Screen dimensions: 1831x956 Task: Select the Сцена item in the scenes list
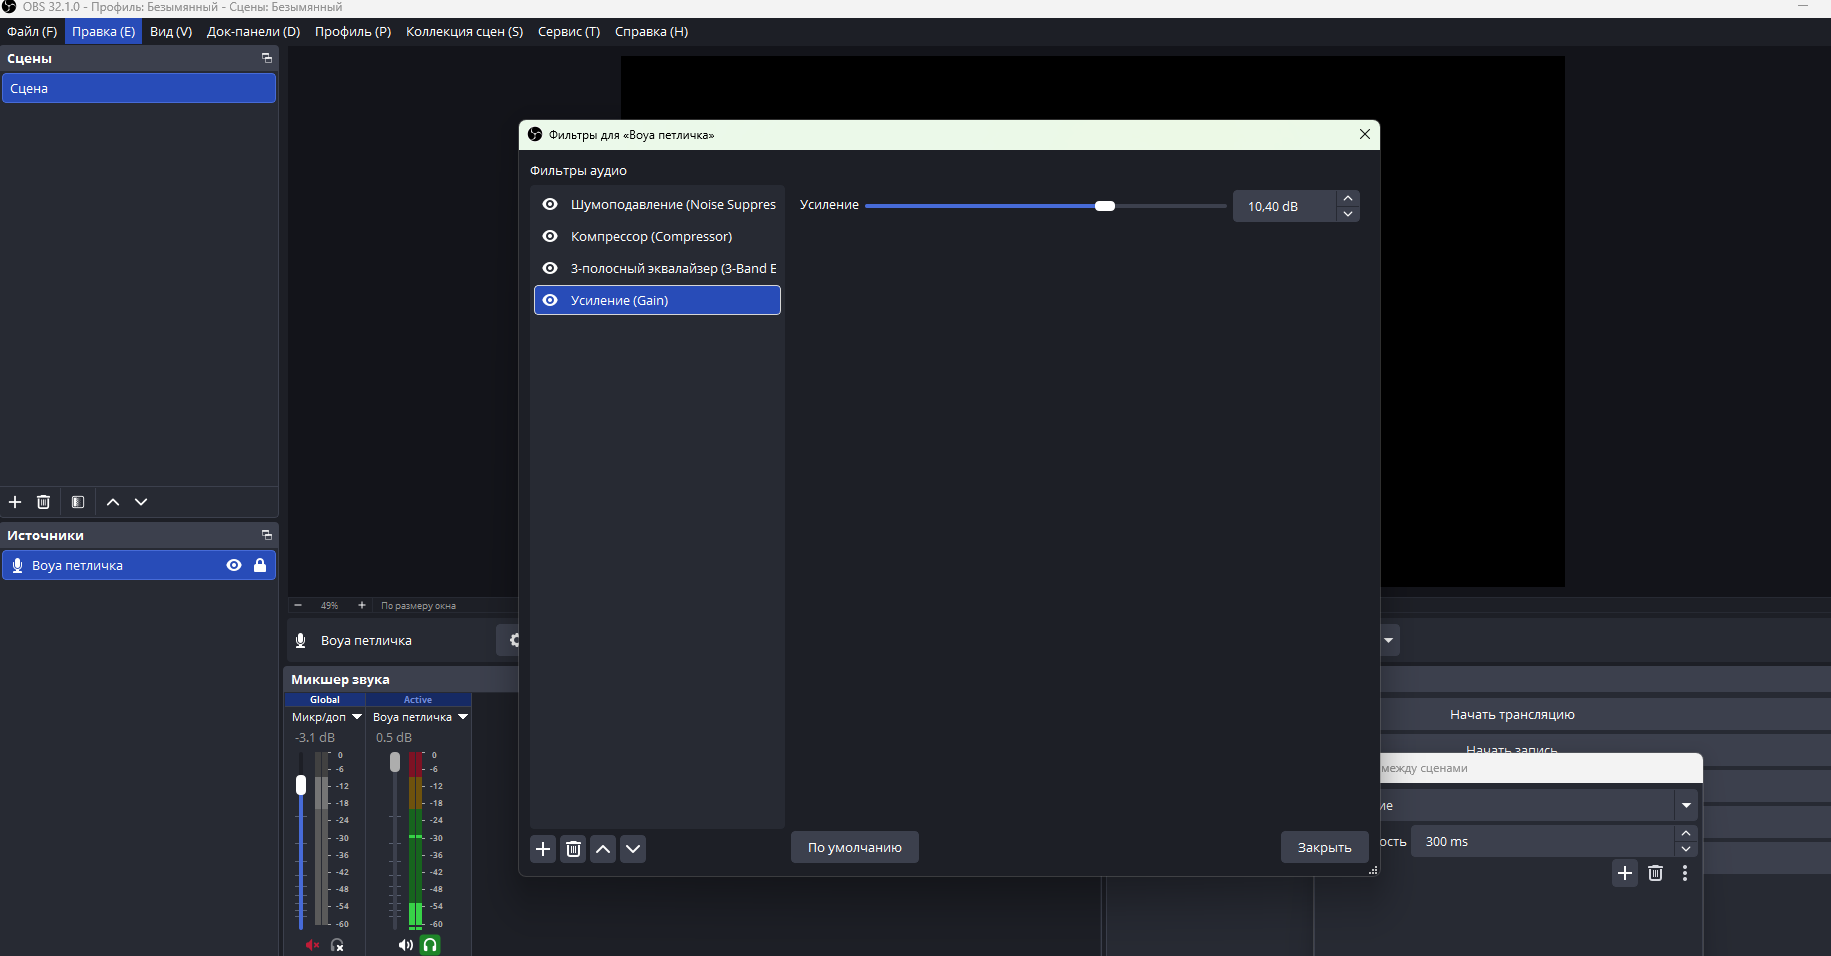(x=139, y=88)
